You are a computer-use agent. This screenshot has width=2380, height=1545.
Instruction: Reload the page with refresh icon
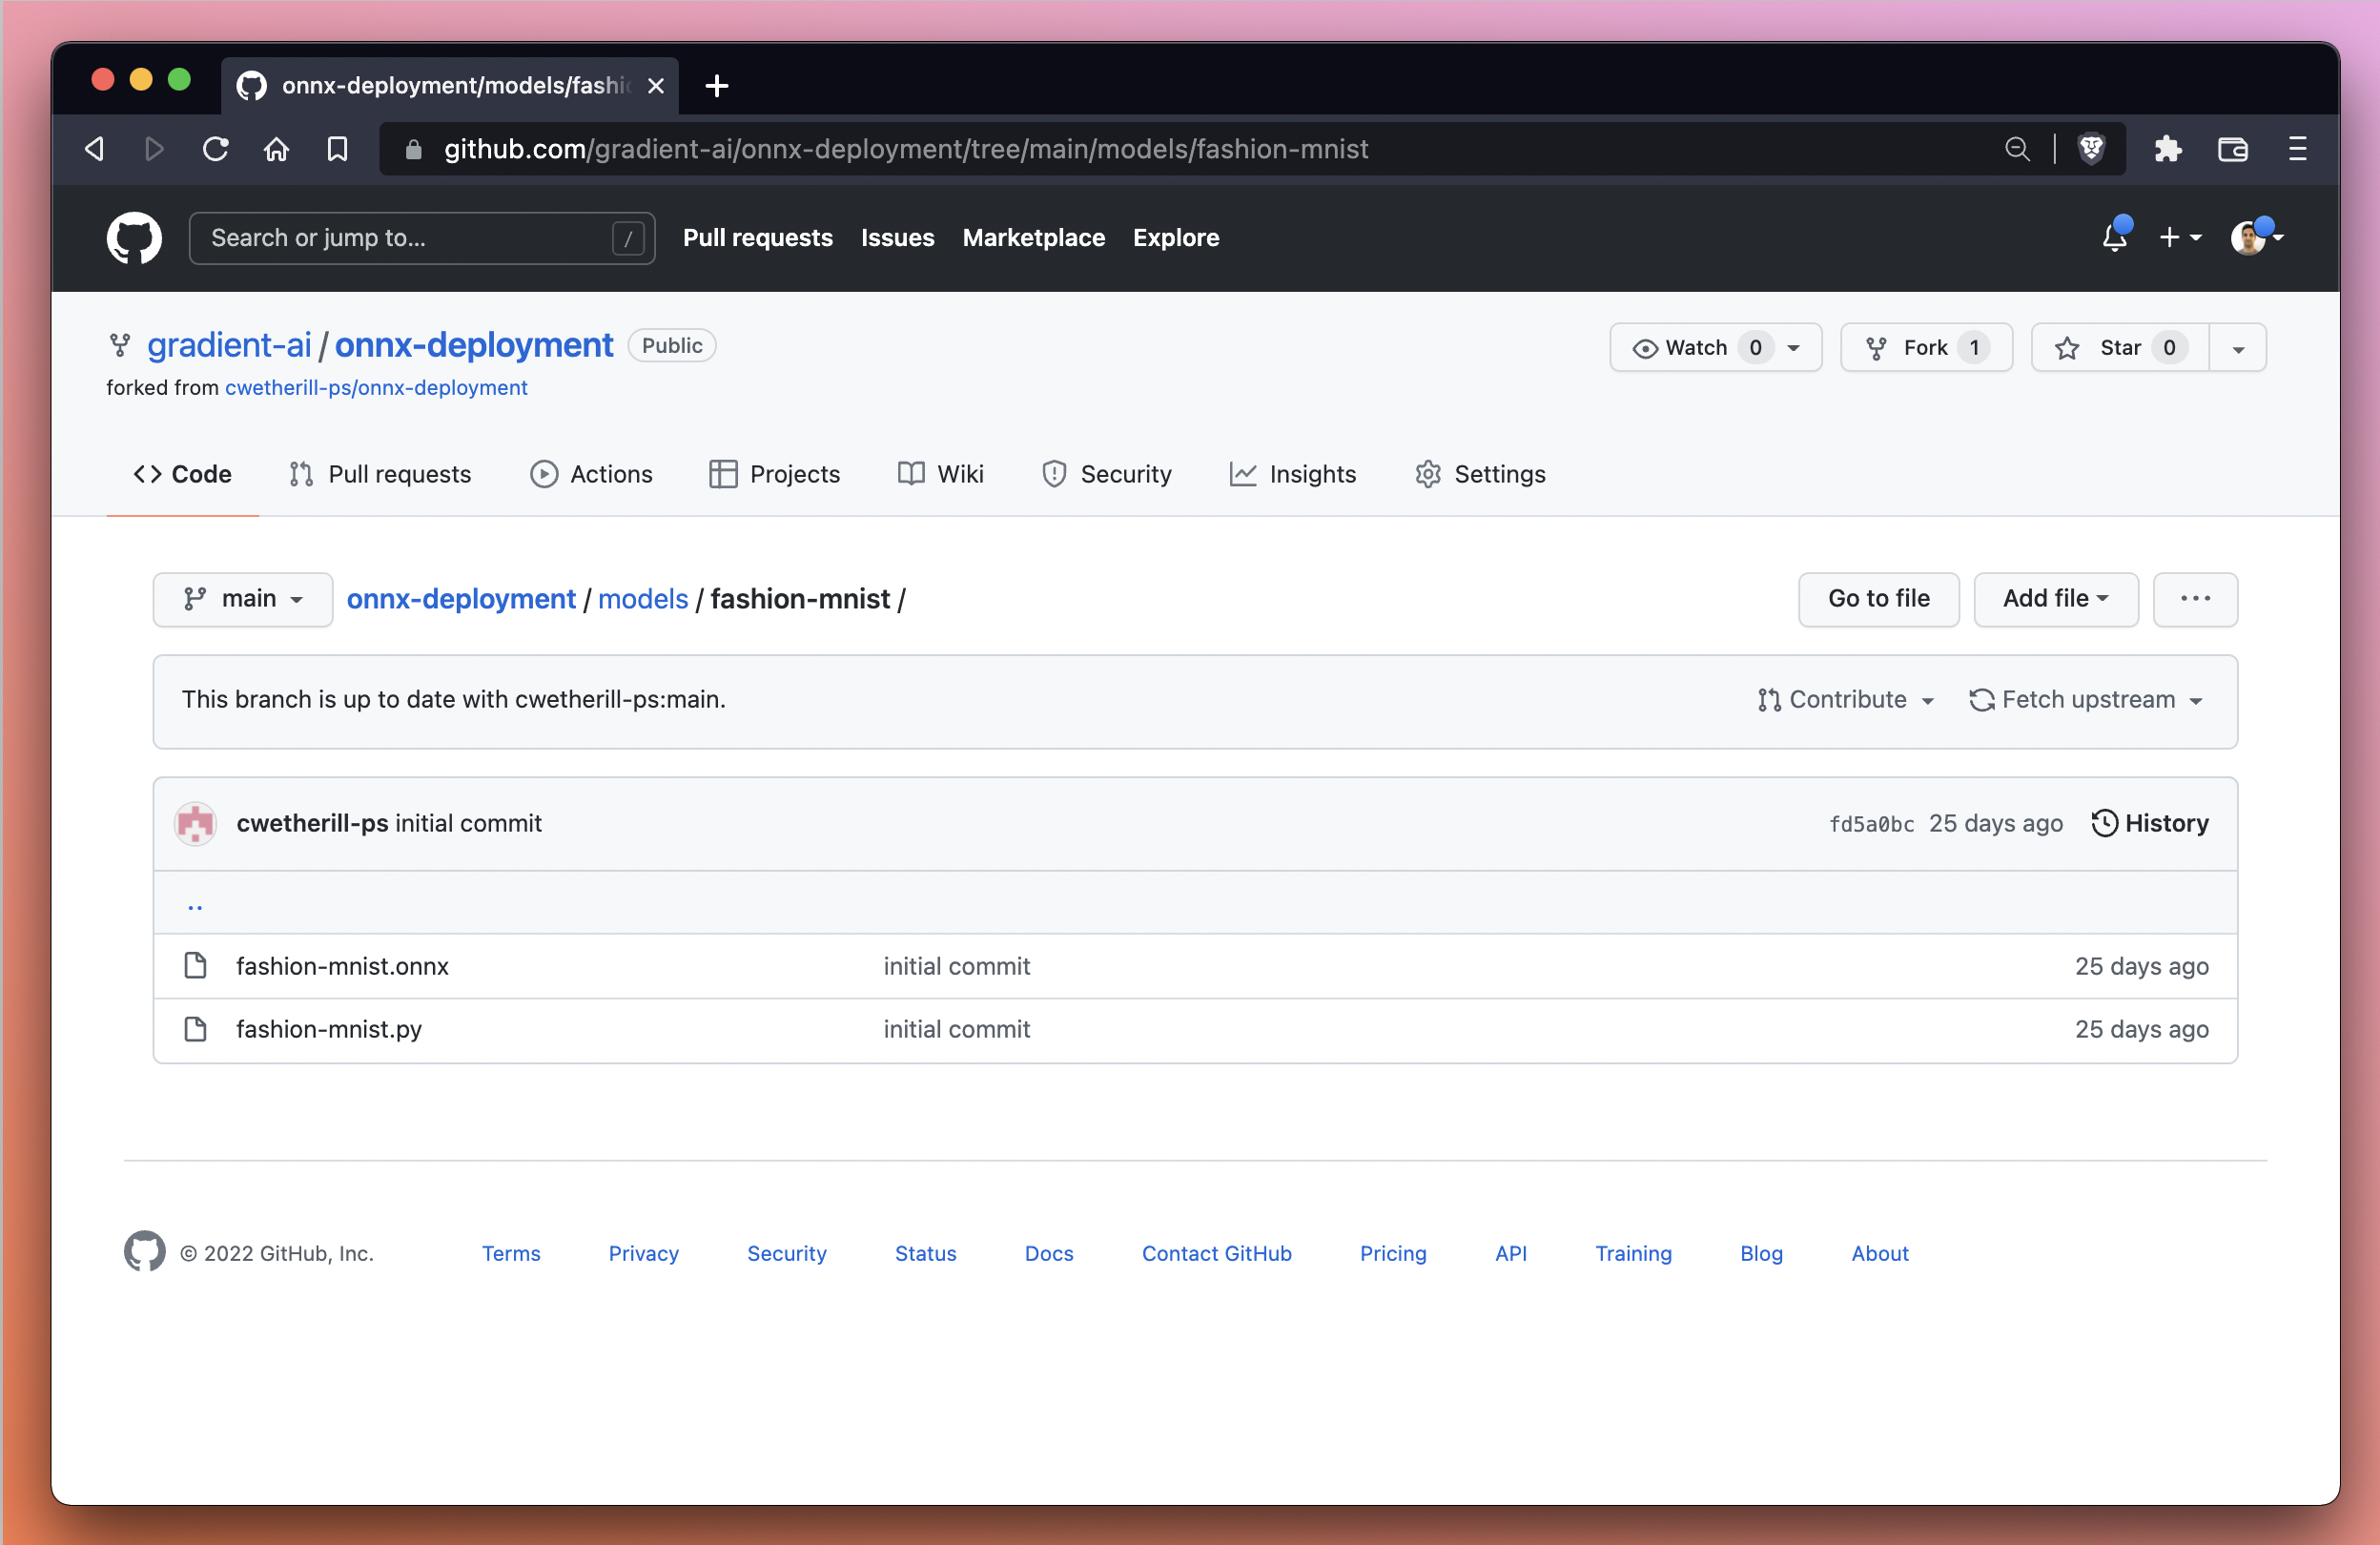(x=215, y=149)
